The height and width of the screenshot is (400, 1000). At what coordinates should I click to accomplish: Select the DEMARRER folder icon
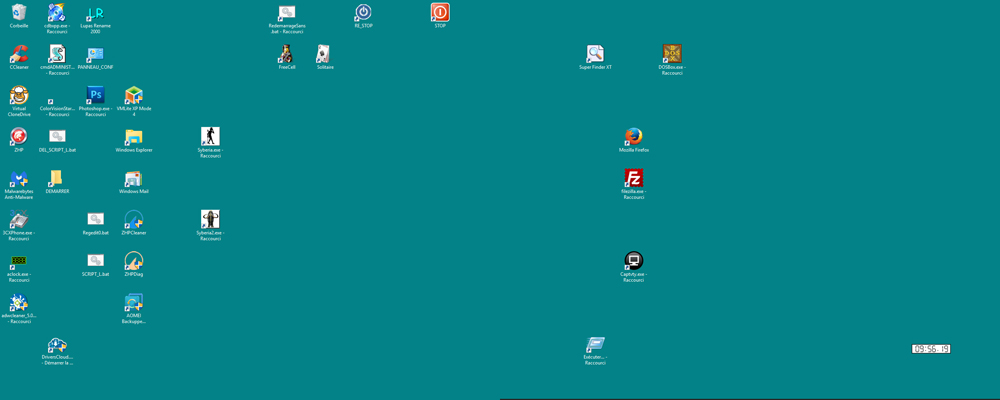coord(57,178)
